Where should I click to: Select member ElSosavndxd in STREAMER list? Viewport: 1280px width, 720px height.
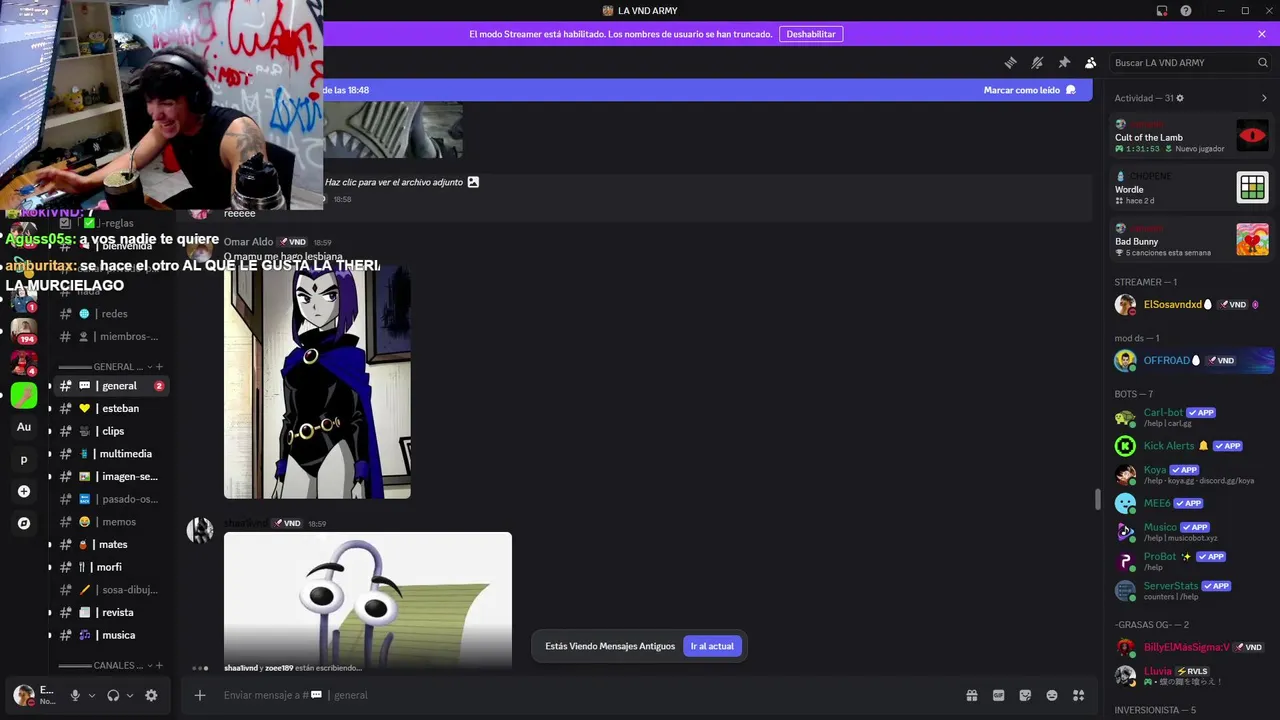(1192, 305)
